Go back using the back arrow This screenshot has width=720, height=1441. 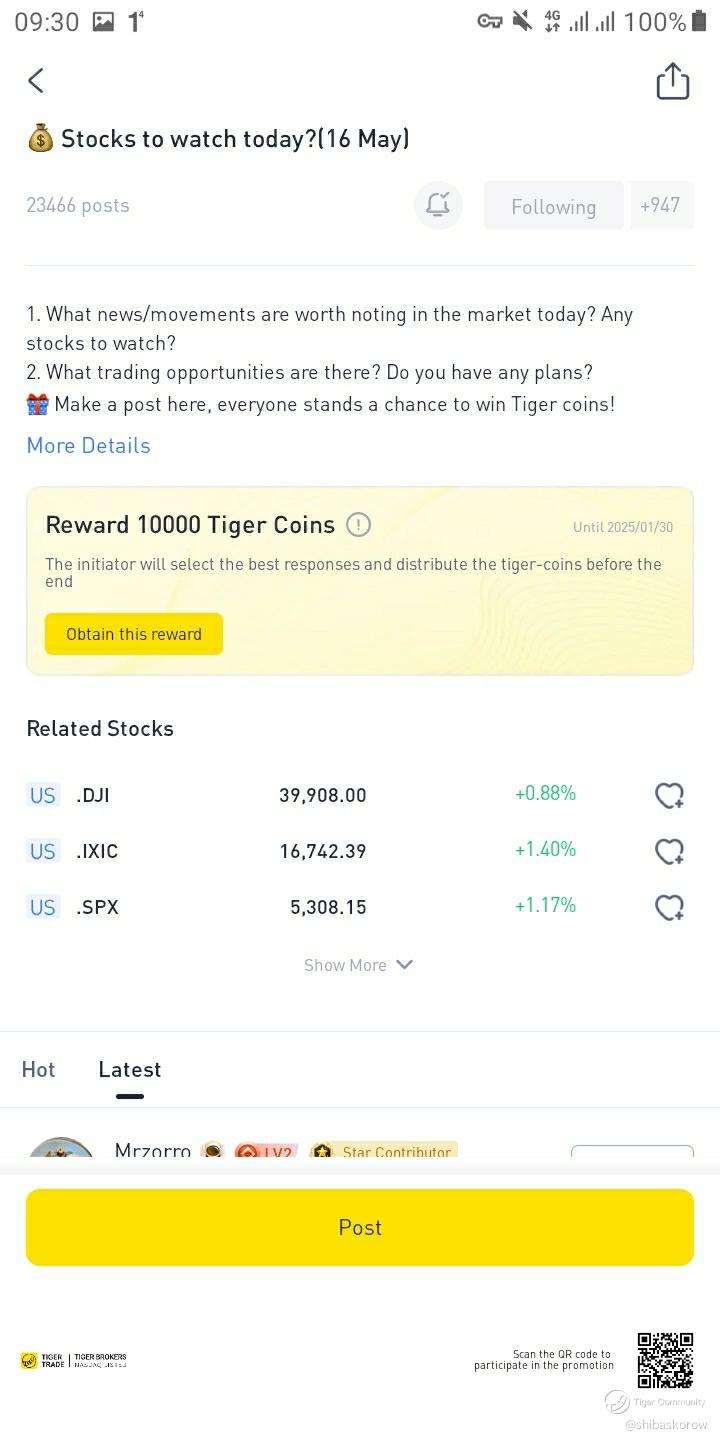36,81
